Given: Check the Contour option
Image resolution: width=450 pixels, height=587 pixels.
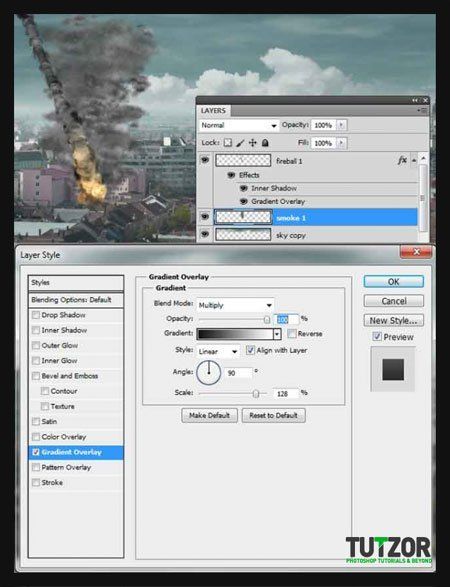Looking at the screenshot, I should (45, 391).
